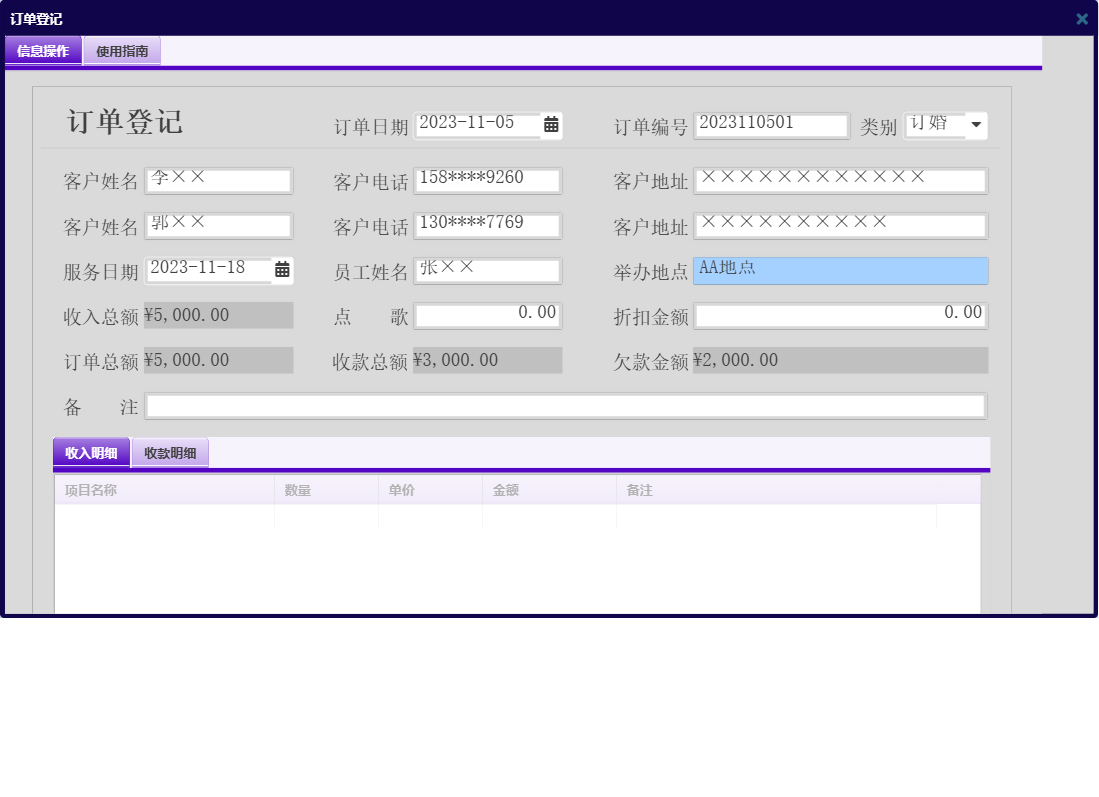
Task: Open the 服务日期 calendar picker icon
Action: (280, 270)
